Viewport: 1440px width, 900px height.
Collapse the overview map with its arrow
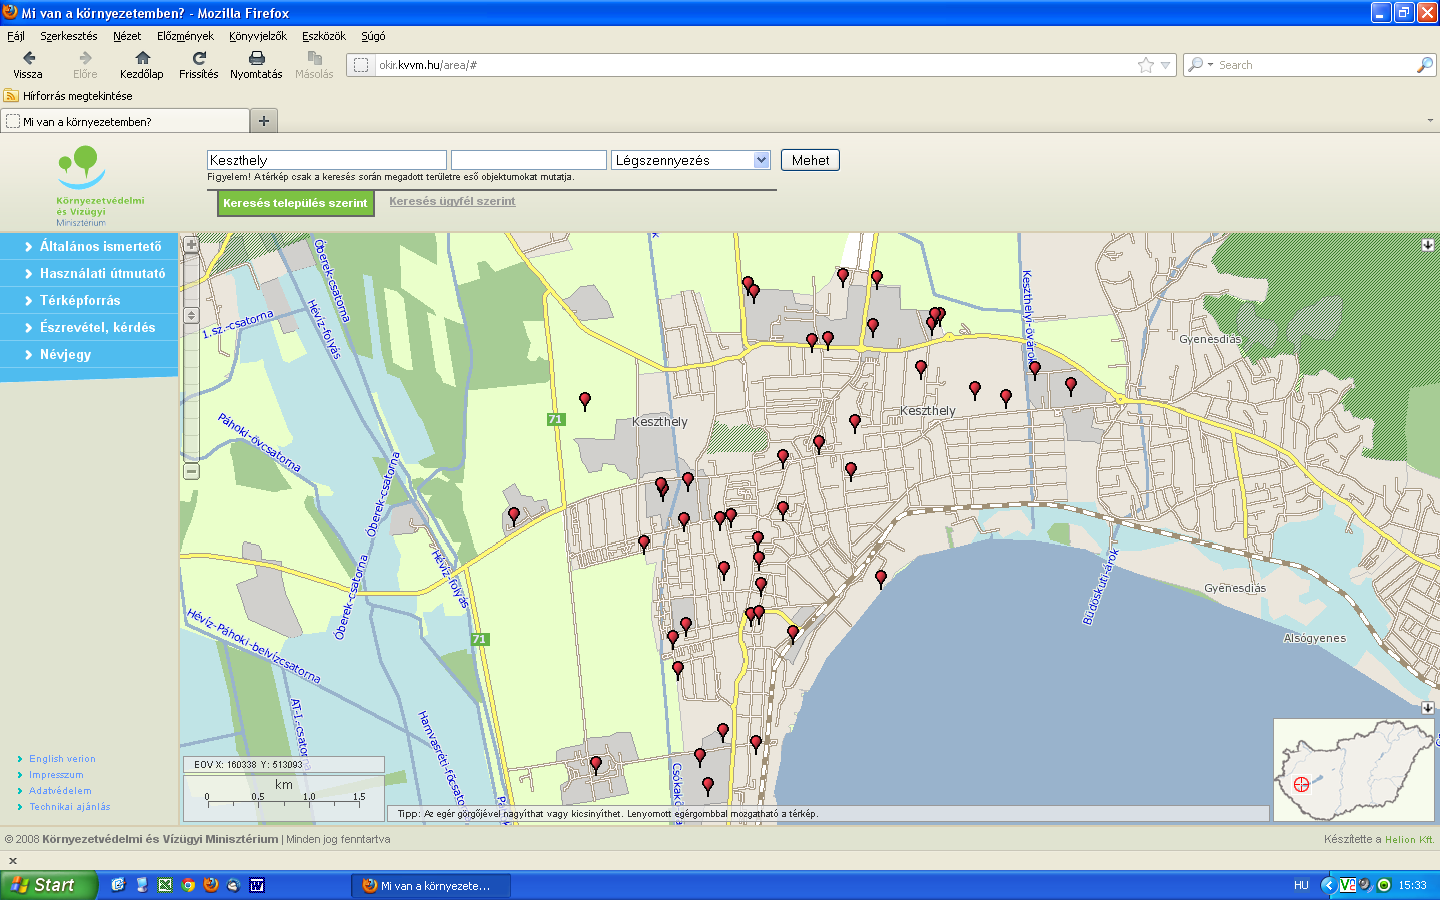pyautogui.click(x=1428, y=707)
